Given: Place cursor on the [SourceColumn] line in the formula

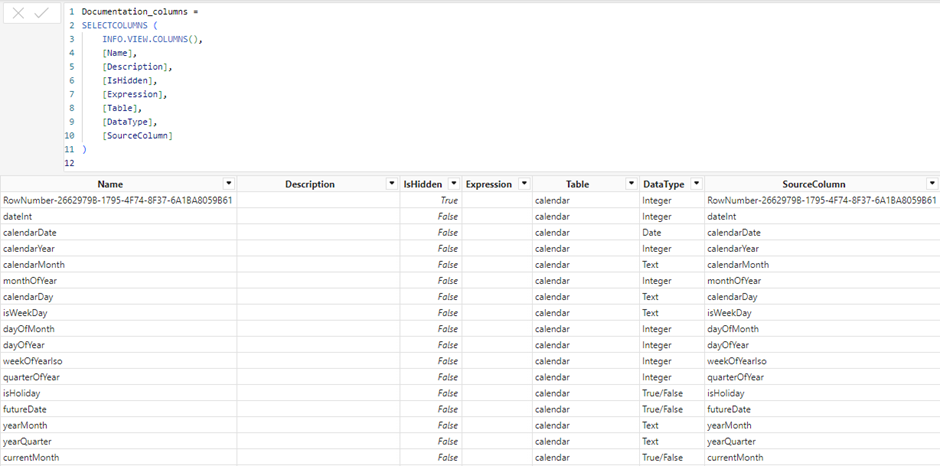Looking at the screenshot, I should tap(137, 135).
